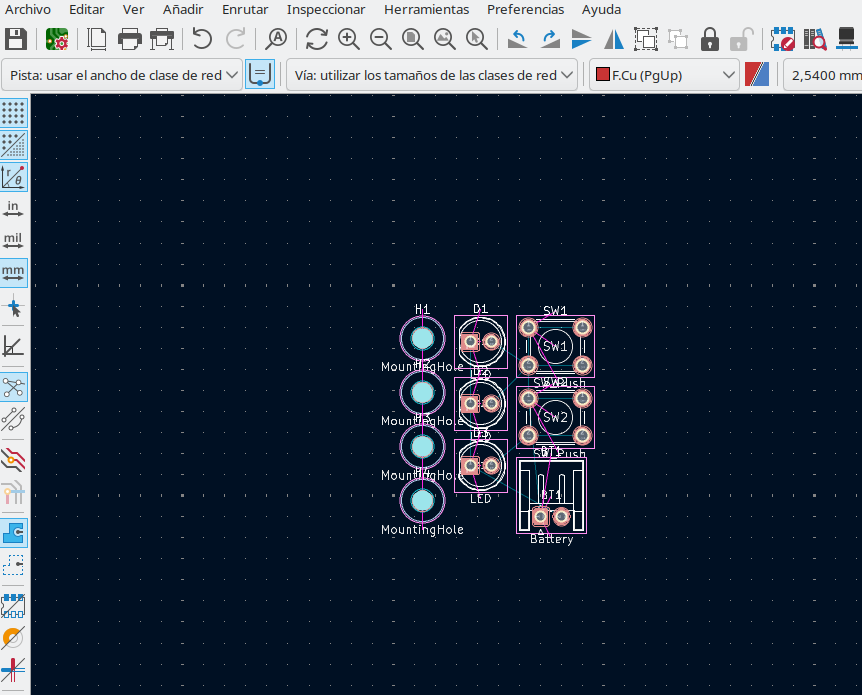This screenshot has height=695, width=862.
Task: Switch units to inches
Action: tap(14, 208)
